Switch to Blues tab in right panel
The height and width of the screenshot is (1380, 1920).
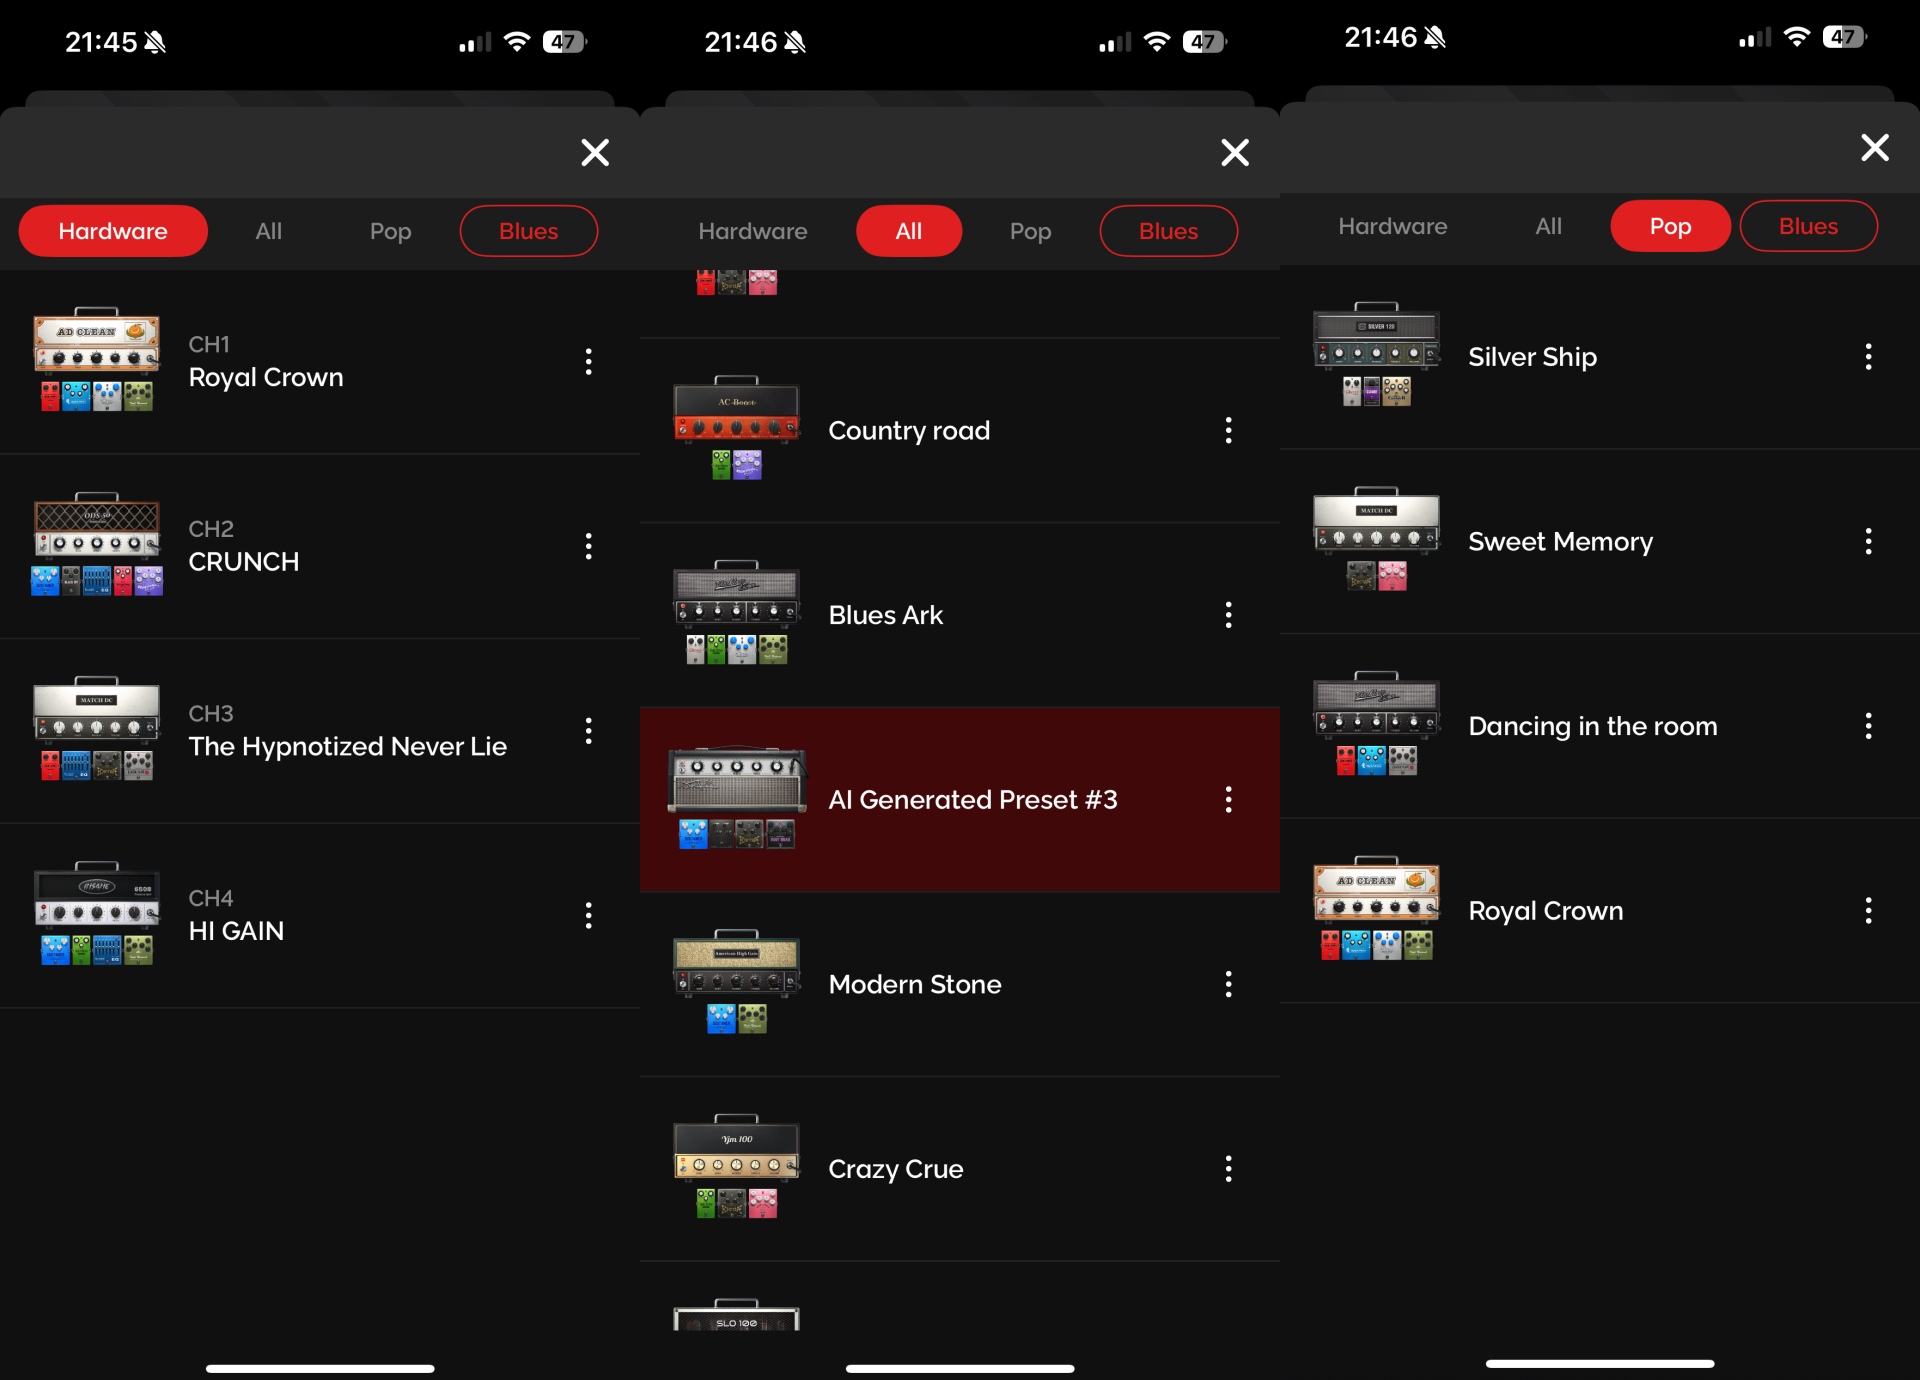(1809, 226)
